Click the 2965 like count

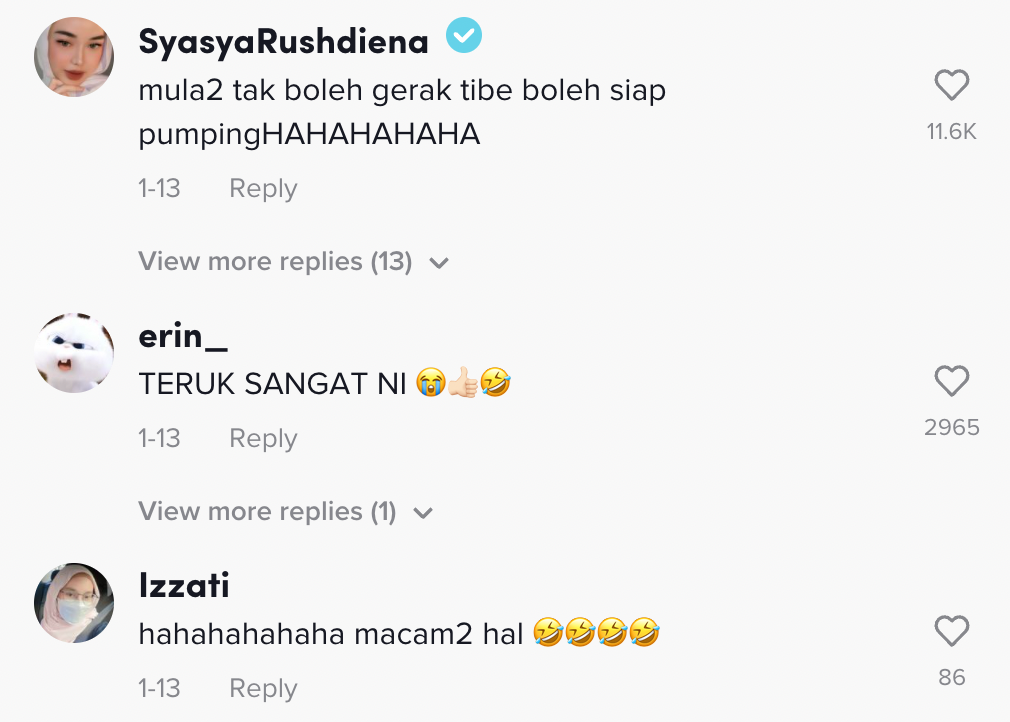tap(951, 428)
